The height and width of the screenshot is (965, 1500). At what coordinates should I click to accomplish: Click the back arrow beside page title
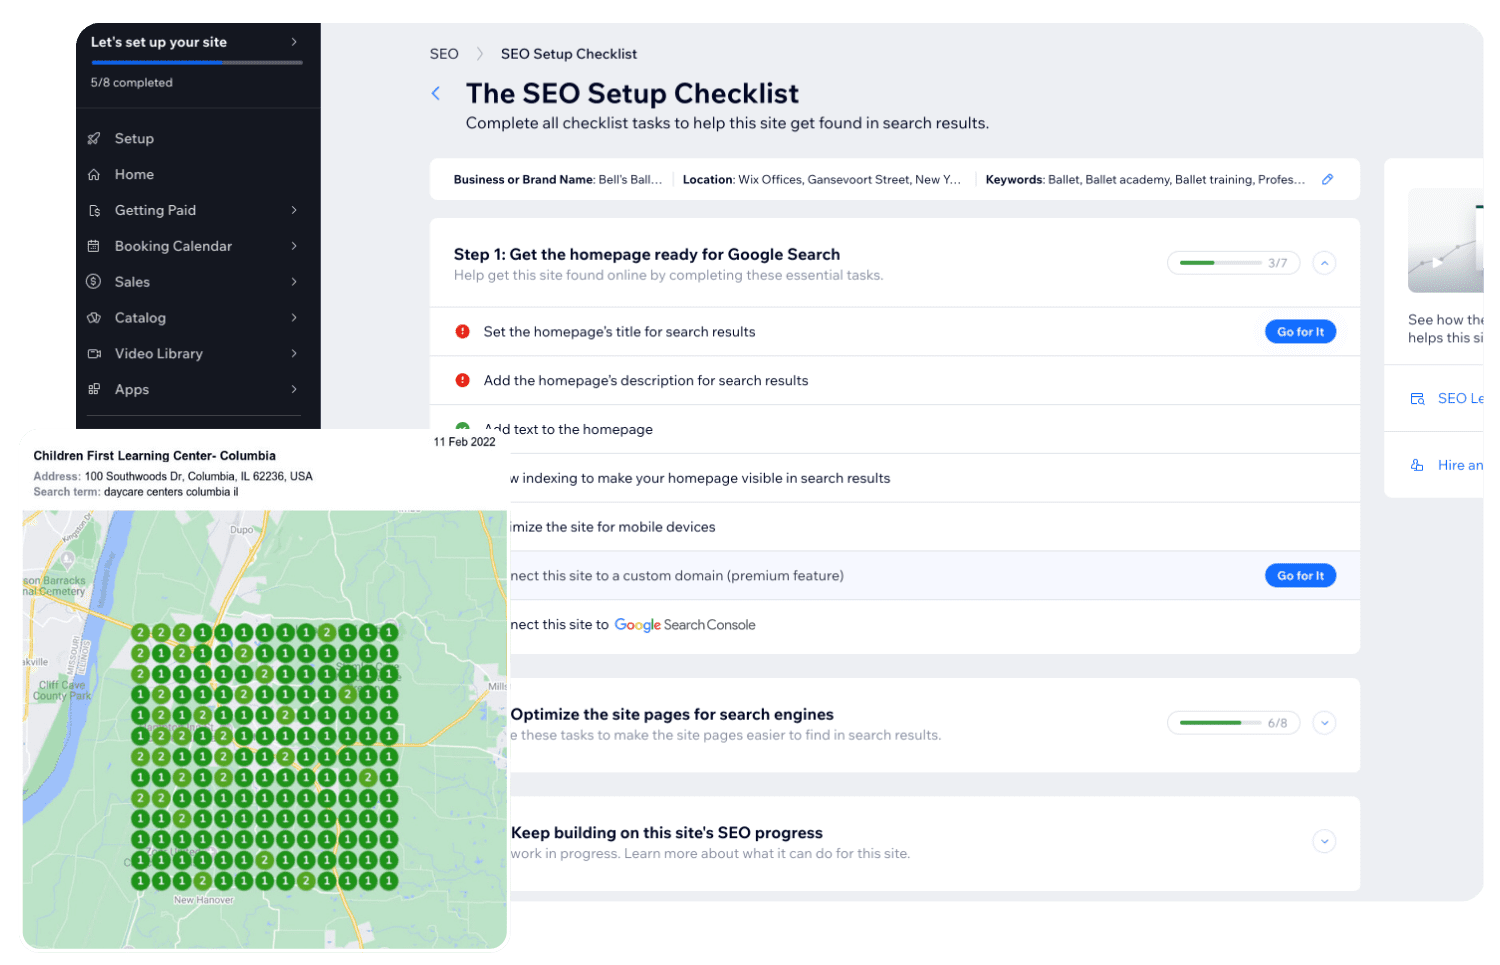coord(436,94)
